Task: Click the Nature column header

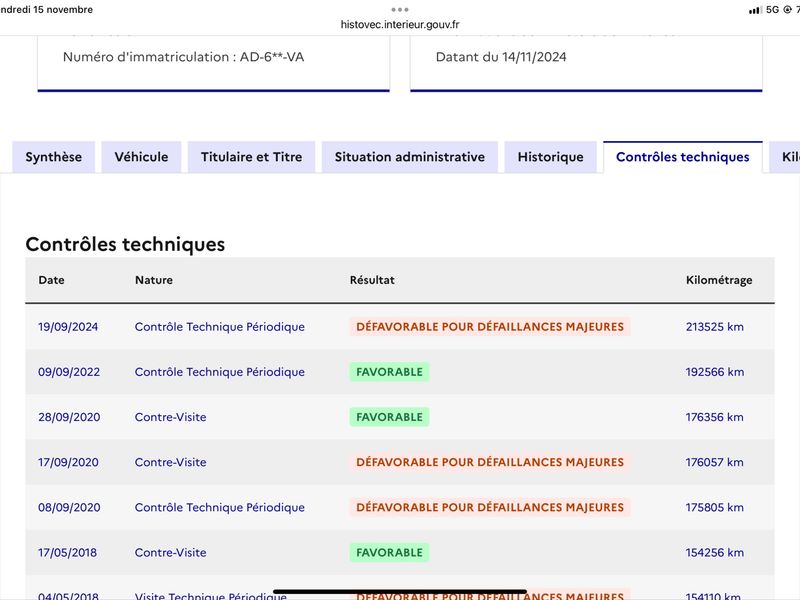Action: (154, 280)
